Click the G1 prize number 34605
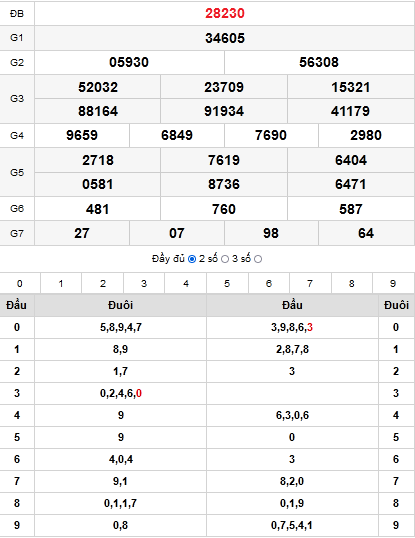The image size is (415, 538). click(x=225, y=38)
